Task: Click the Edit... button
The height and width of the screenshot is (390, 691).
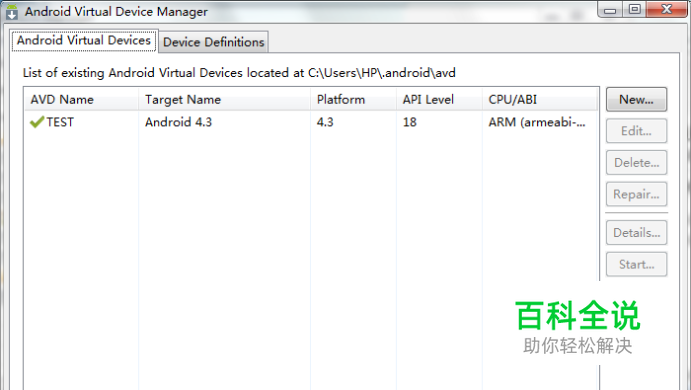Action: pos(636,131)
